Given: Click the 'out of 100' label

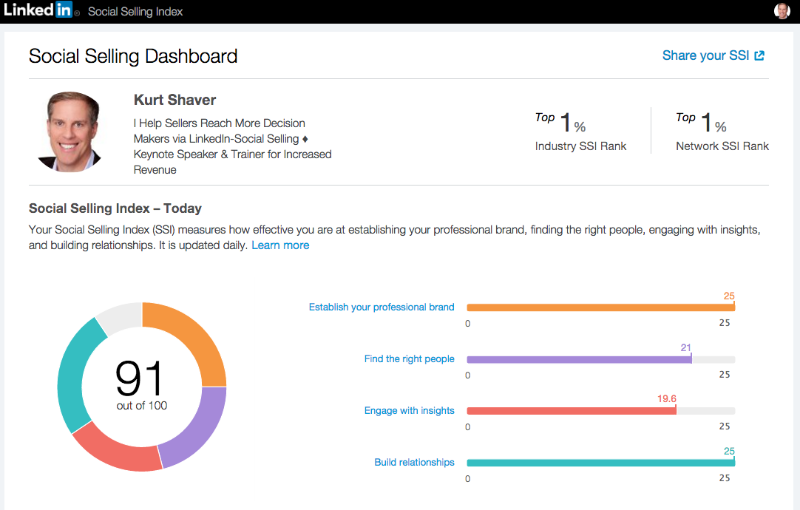Looking at the screenshot, I should point(141,405).
